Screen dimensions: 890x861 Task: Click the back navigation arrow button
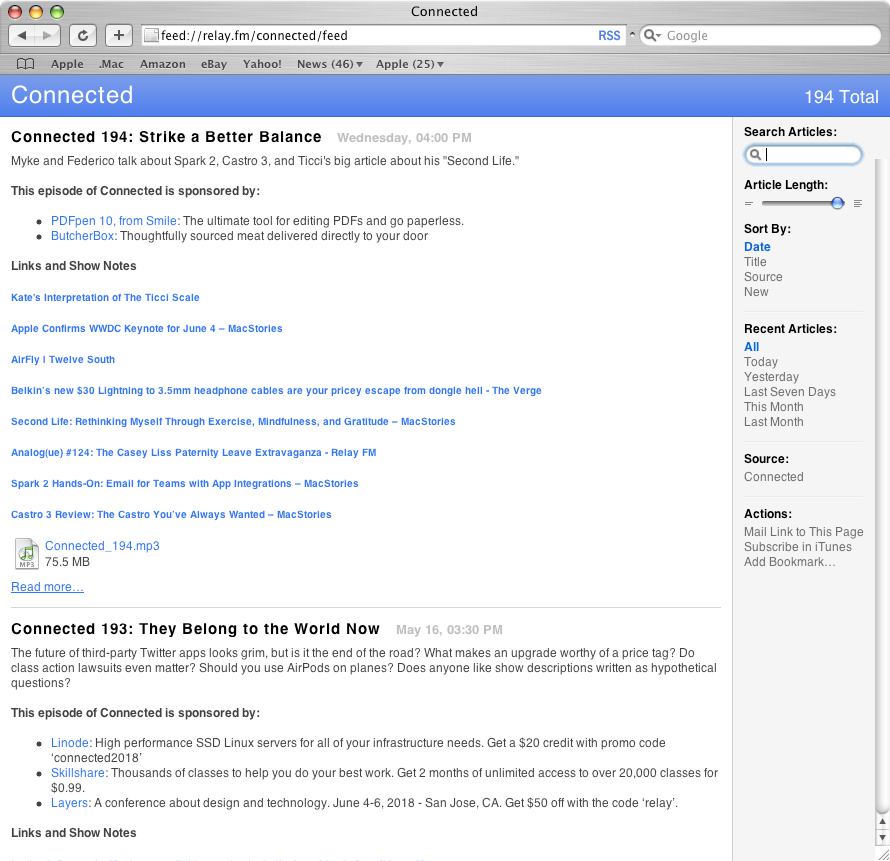[22, 35]
